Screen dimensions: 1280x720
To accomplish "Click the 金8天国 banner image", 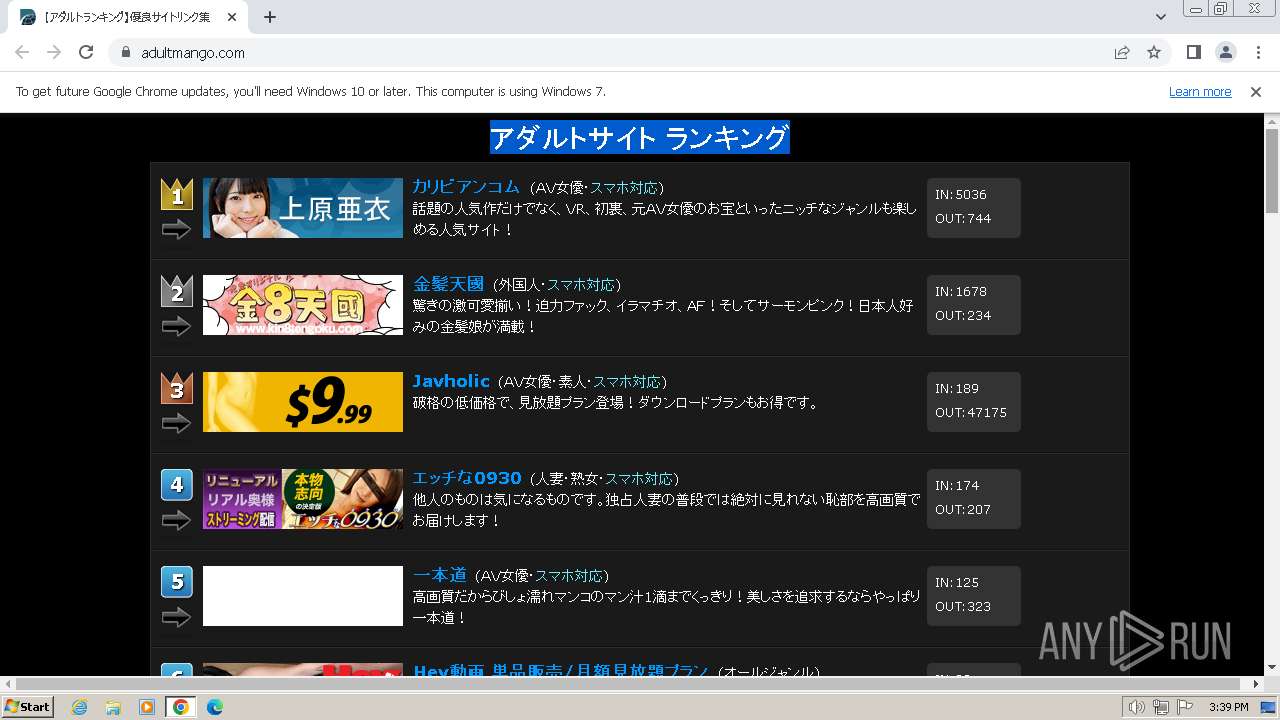I will pos(303,305).
